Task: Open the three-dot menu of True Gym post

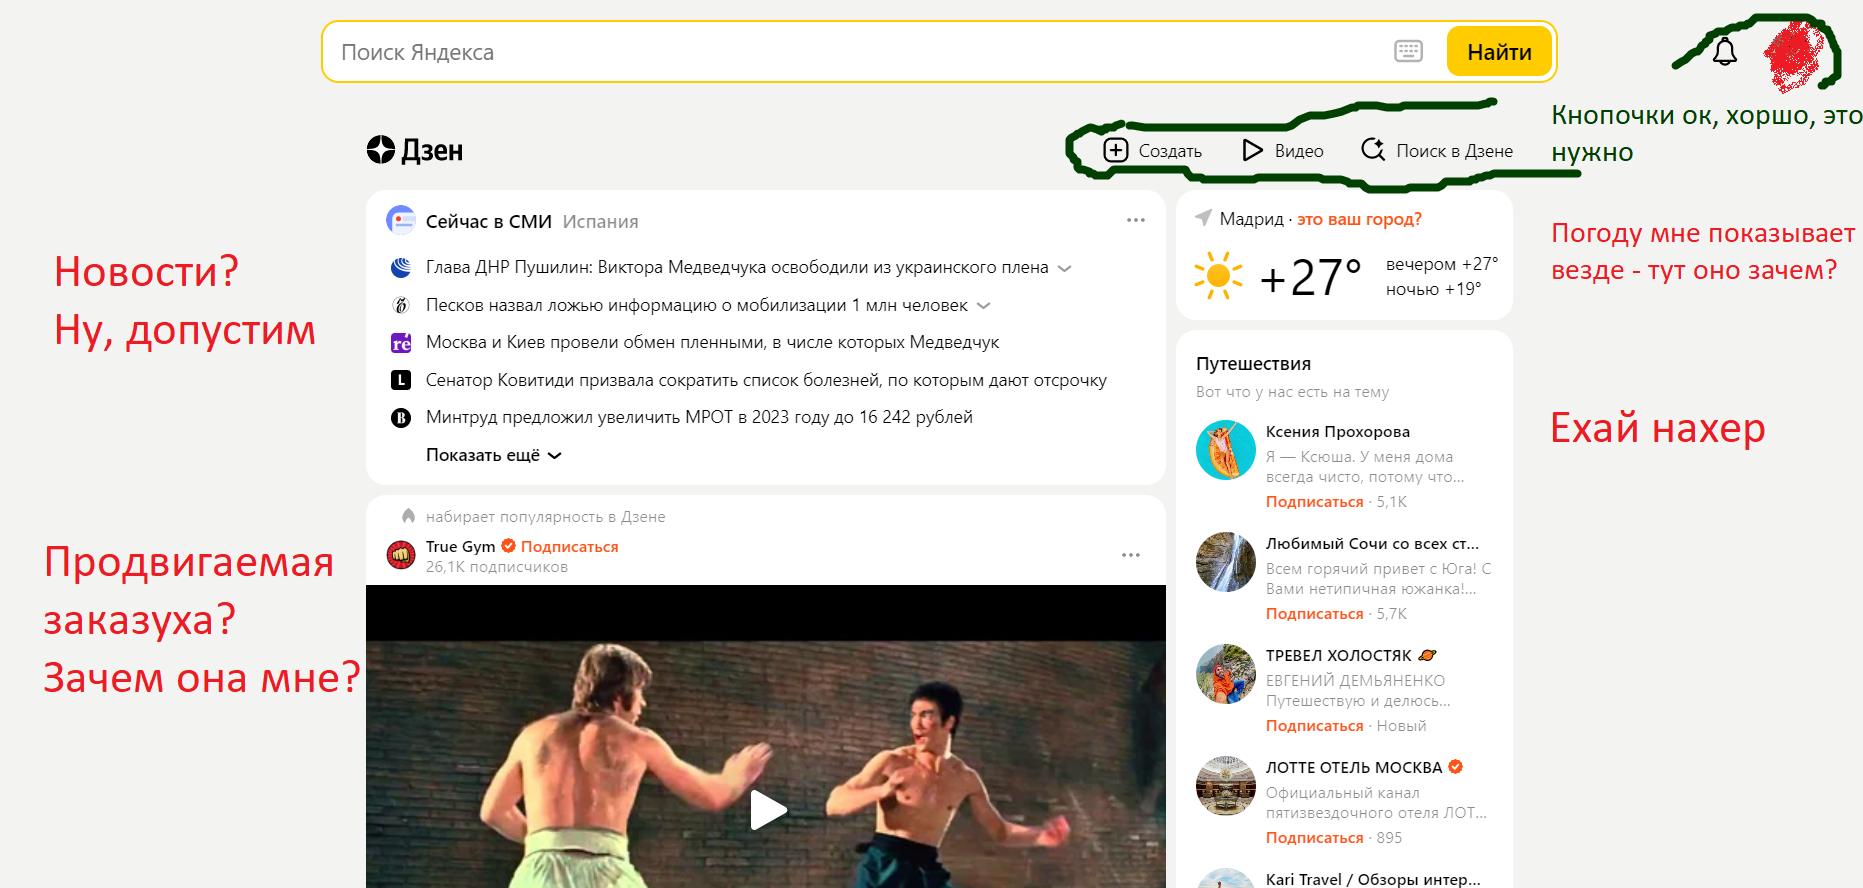Action: coord(1131,555)
